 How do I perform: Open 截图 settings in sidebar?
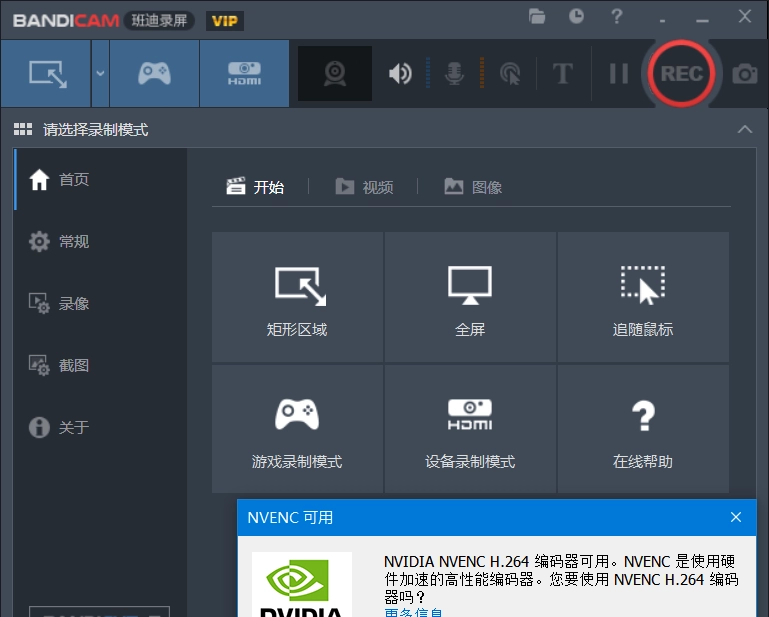click(101, 365)
